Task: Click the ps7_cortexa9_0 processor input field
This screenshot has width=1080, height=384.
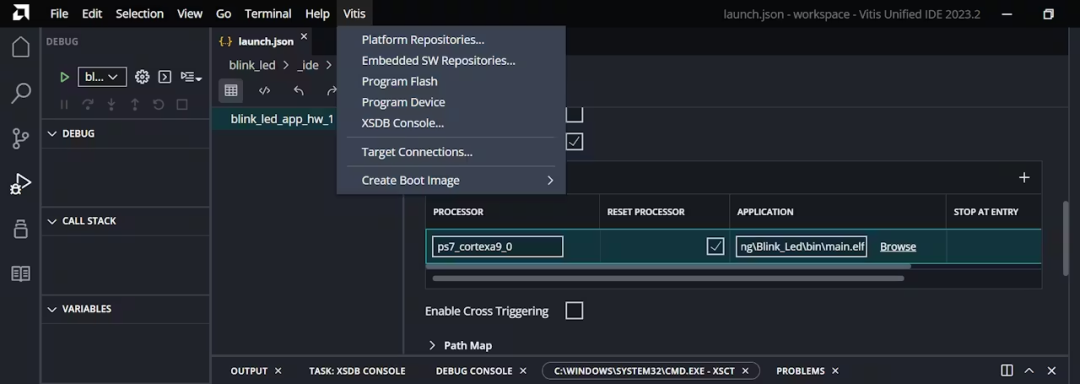Action: [x=497, y=246]
